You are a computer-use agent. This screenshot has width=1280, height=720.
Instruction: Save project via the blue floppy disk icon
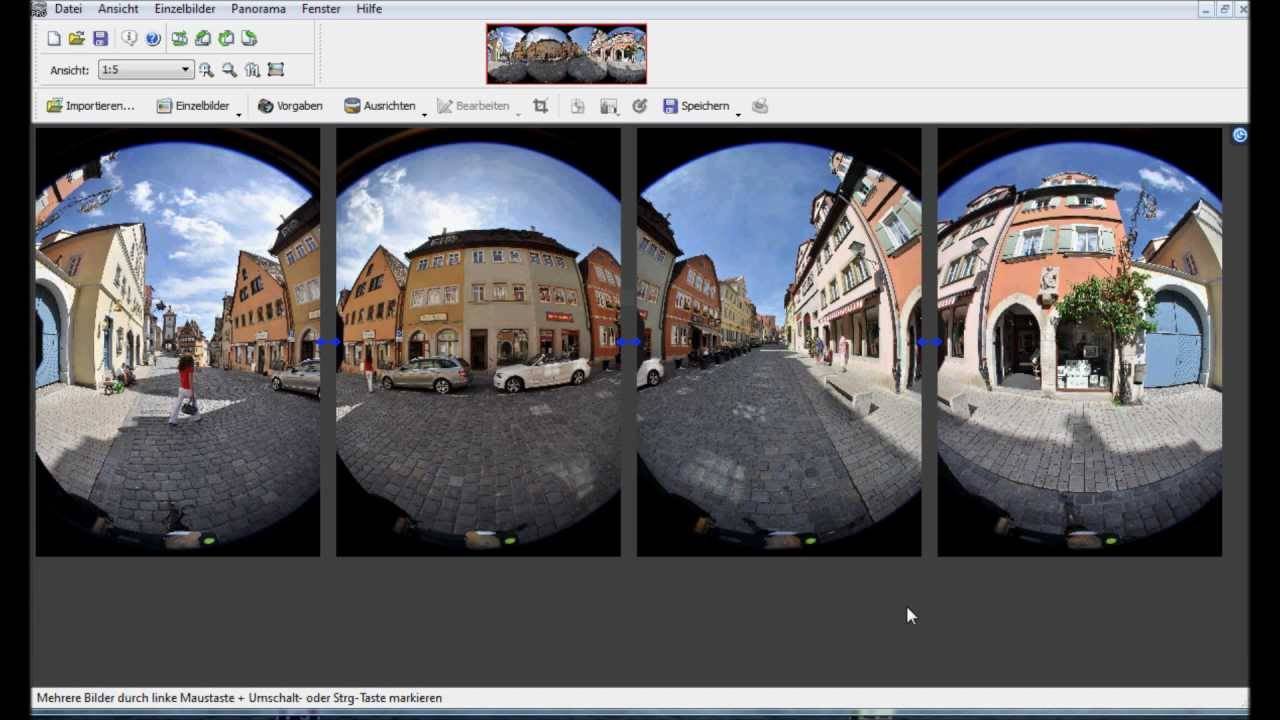coord(100,38)
